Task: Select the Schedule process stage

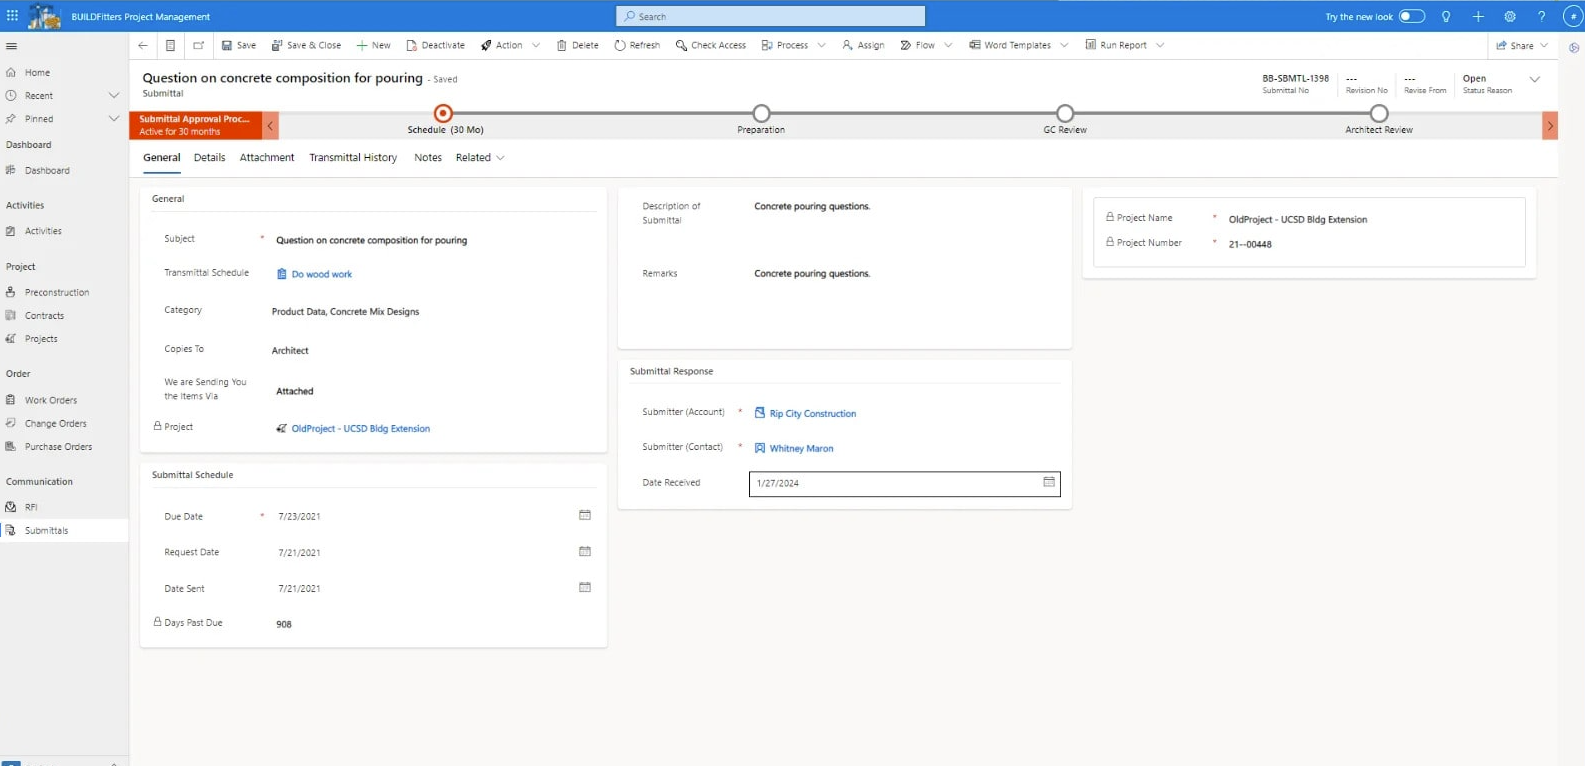Action: 444,113
